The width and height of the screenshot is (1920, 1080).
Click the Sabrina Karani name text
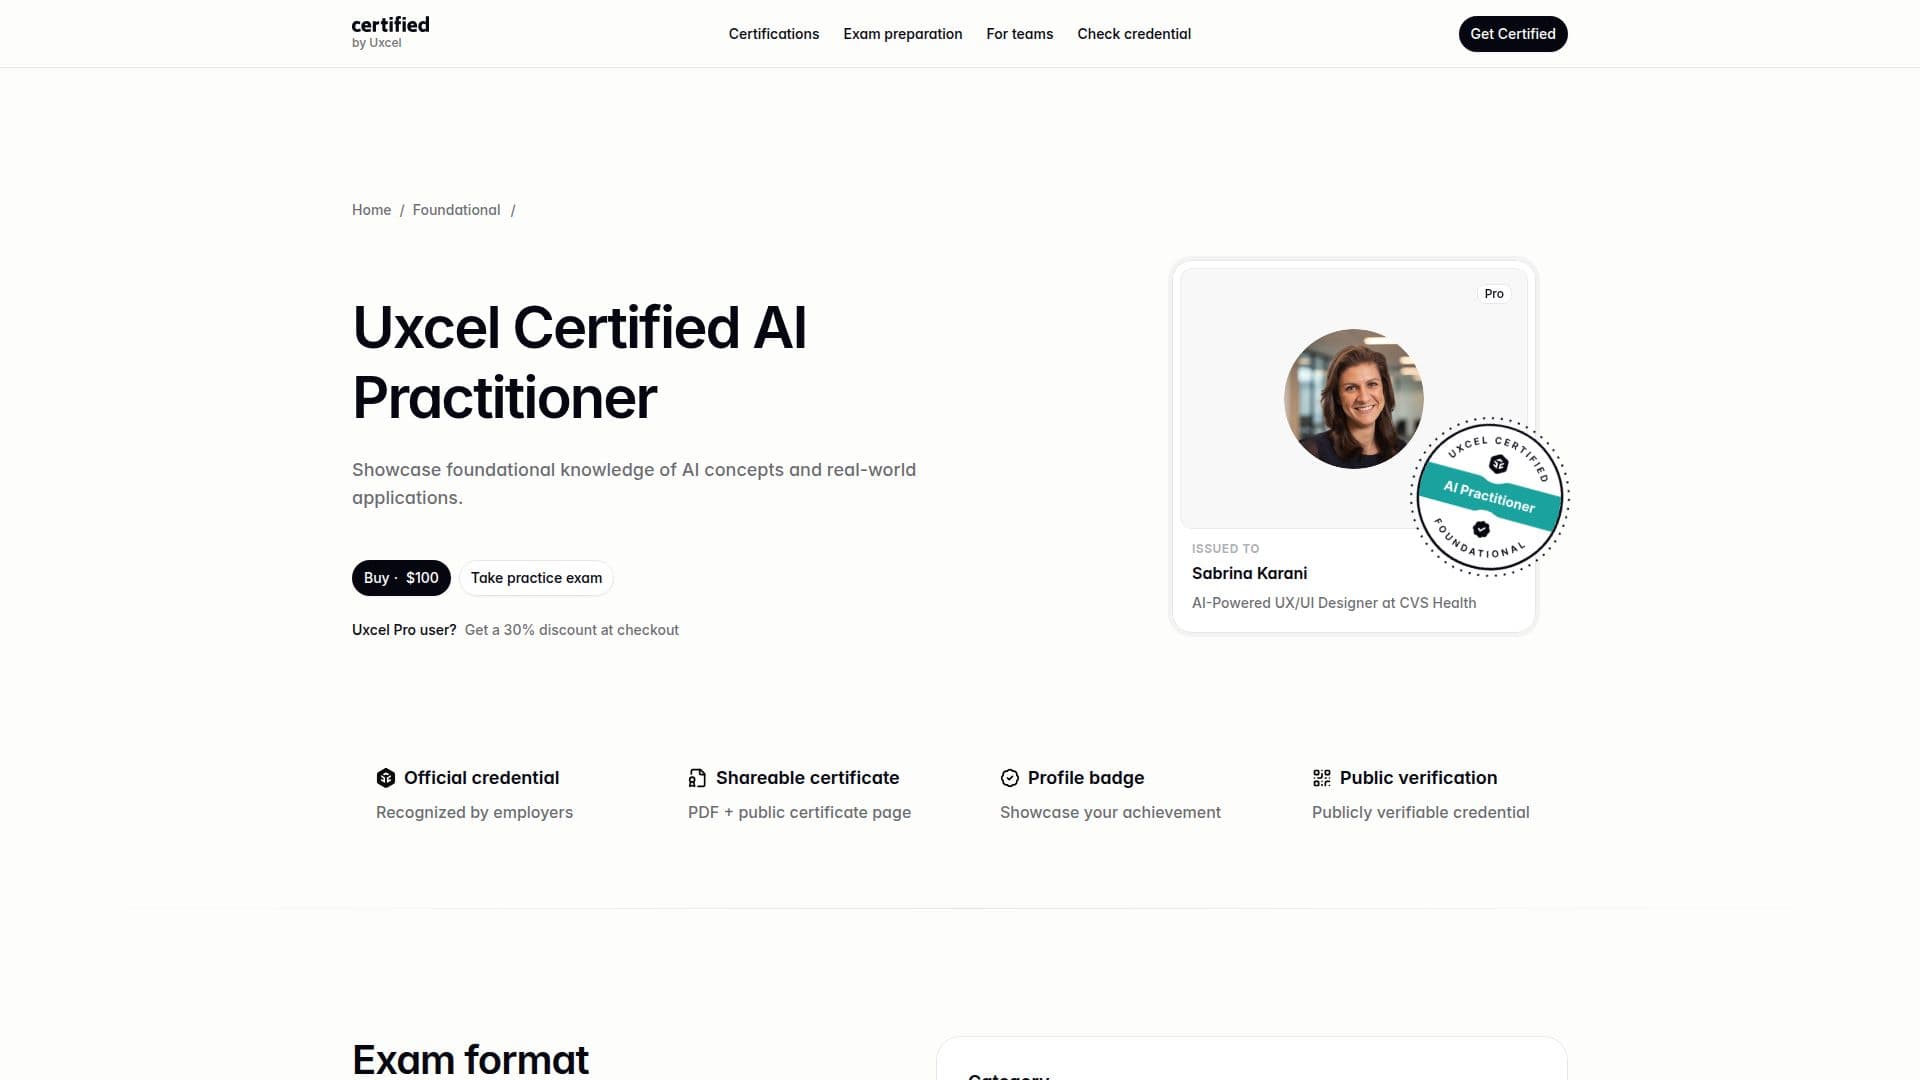[1249, 573]
